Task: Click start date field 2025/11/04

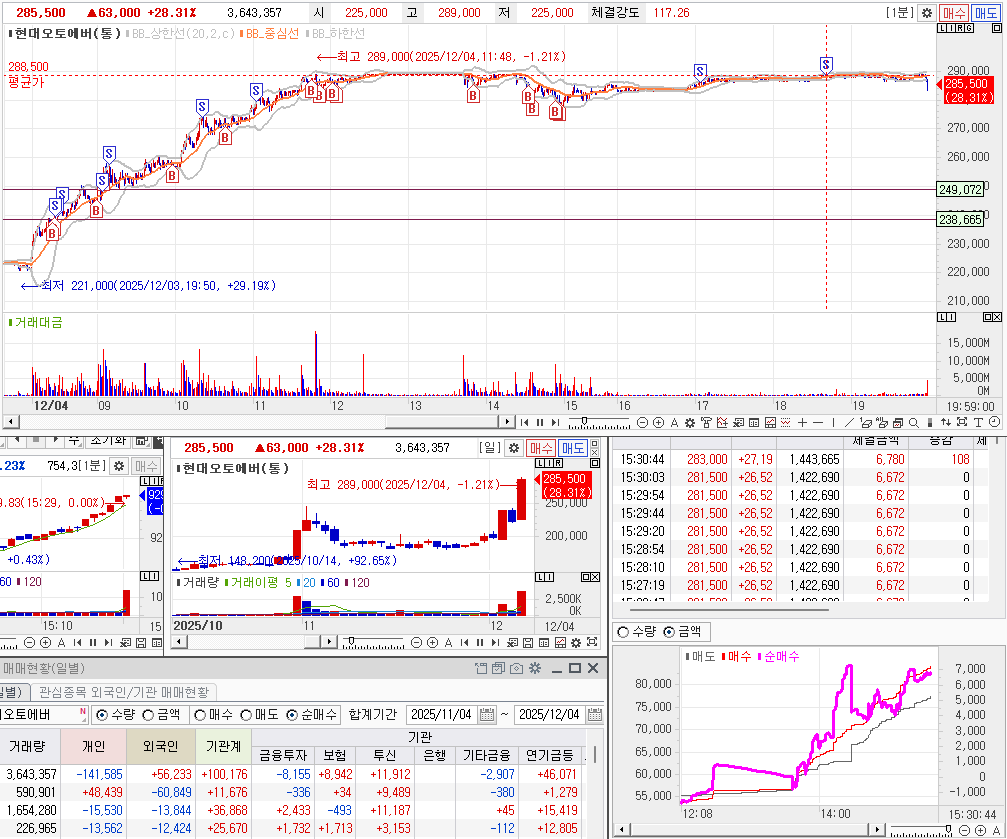Action: 441,714
